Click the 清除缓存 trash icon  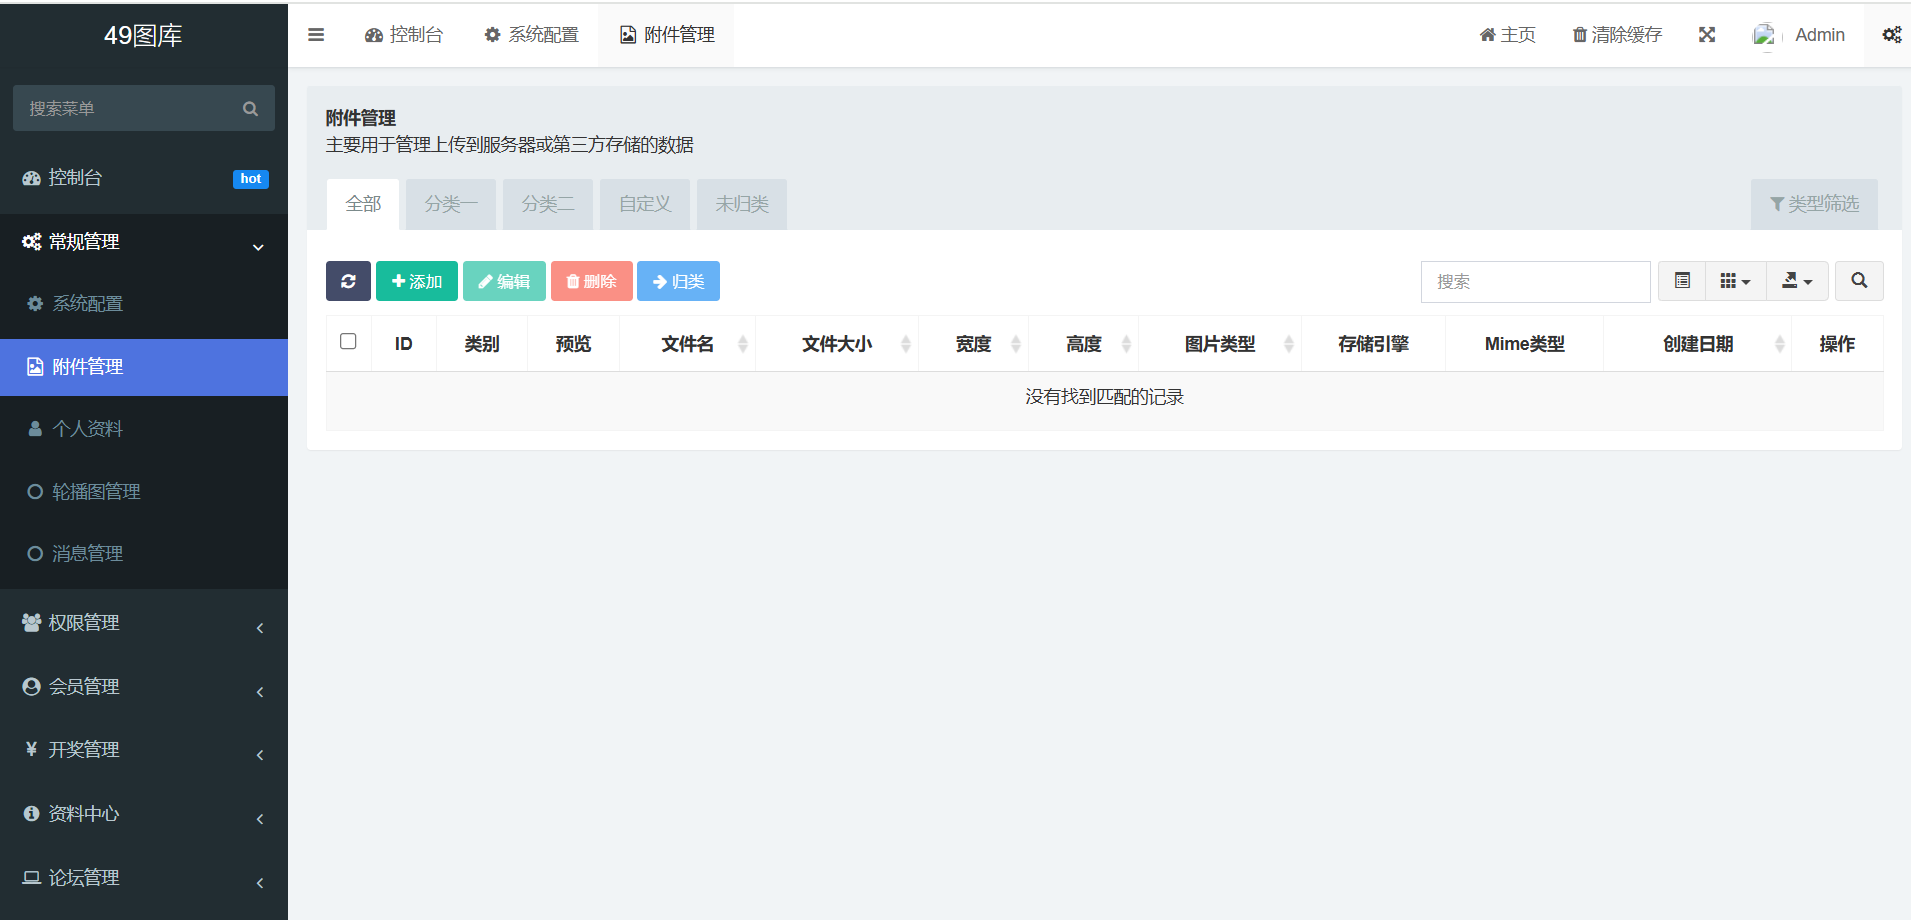1580,35
